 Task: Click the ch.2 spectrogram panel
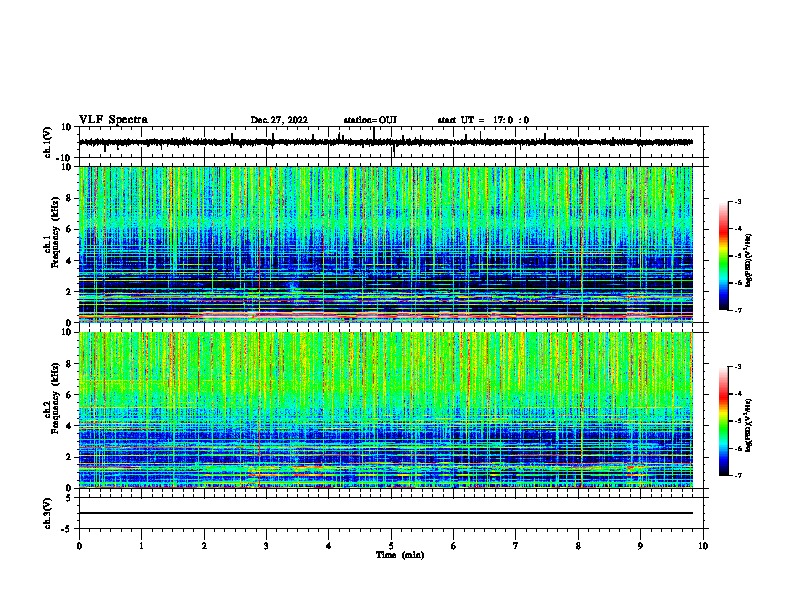(386, 410)
